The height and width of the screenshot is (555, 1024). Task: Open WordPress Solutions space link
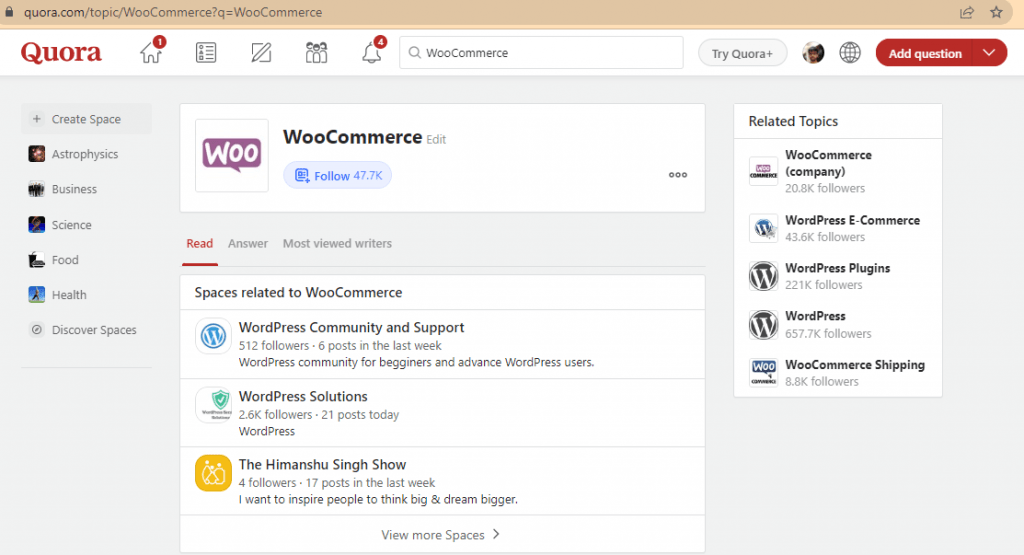point(303,396)
